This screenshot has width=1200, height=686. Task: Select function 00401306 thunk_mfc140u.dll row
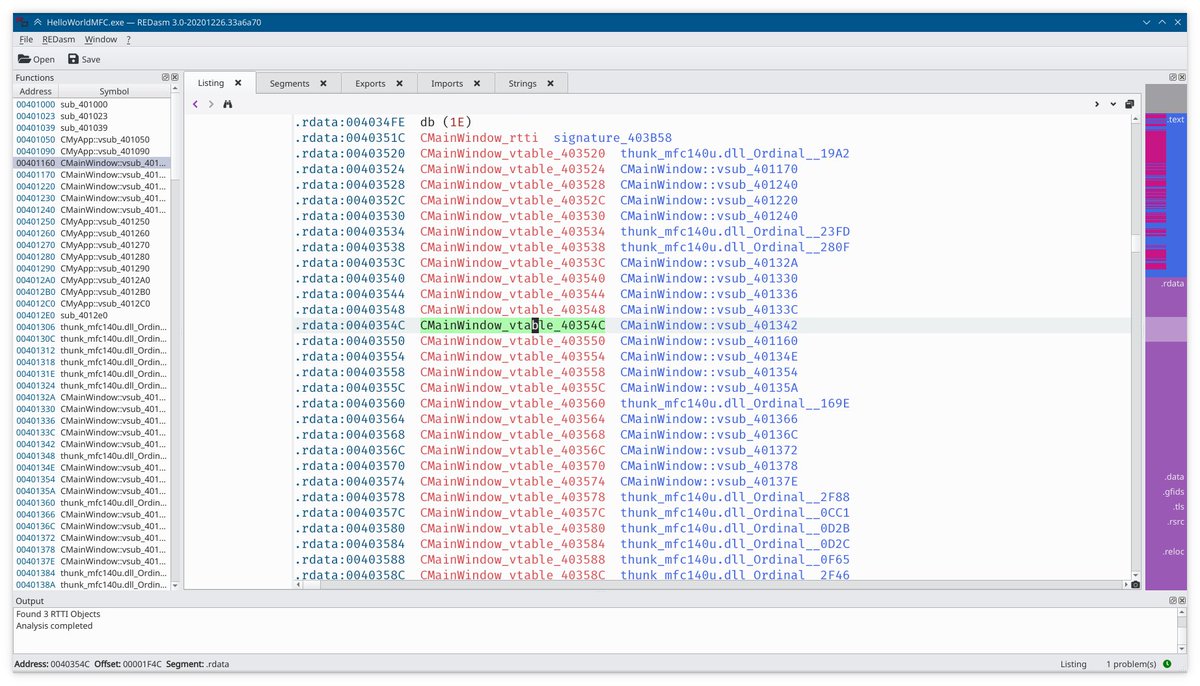[x=92, y=327]
